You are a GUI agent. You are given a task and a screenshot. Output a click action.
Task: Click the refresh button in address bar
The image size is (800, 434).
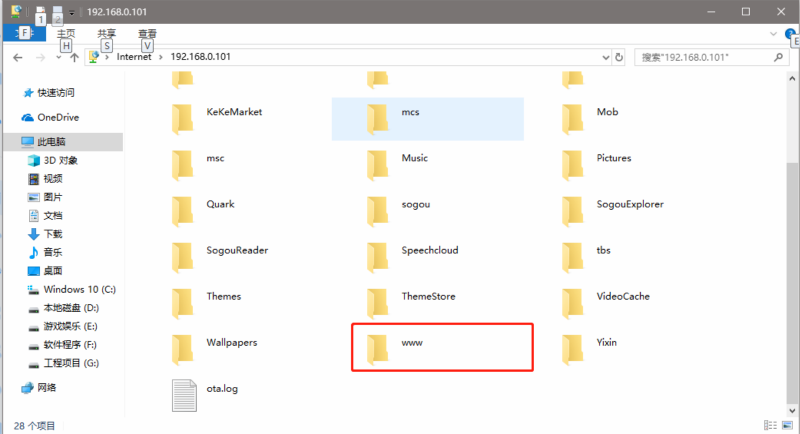pyautogui.click(x=620, y=58)
